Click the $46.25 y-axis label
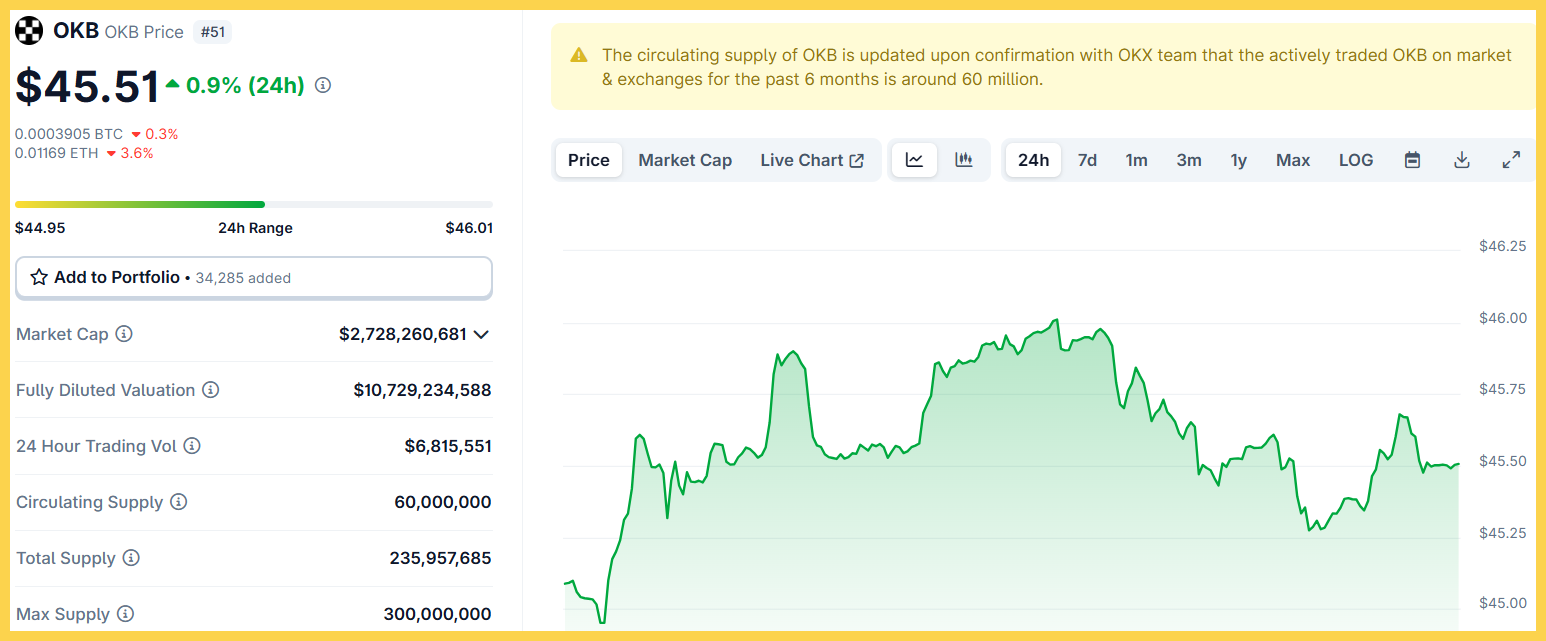The image size is (1546, 641). (1503, 246)
